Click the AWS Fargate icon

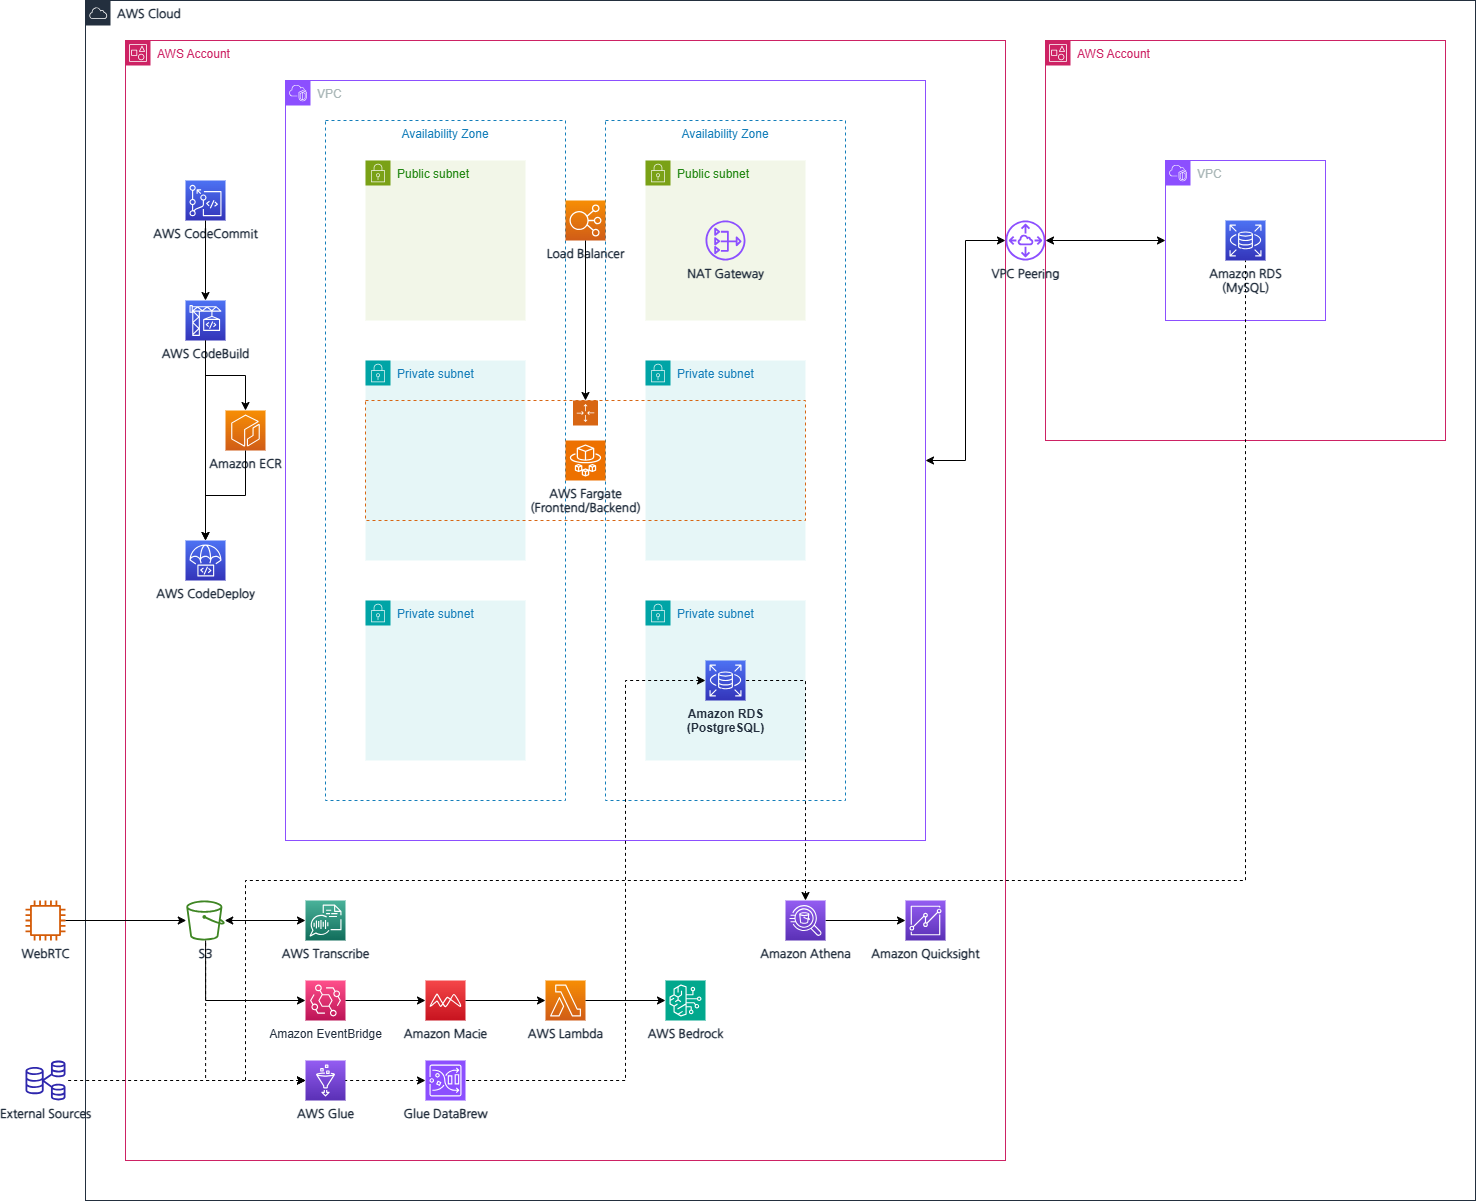click(x=585, y=460)
